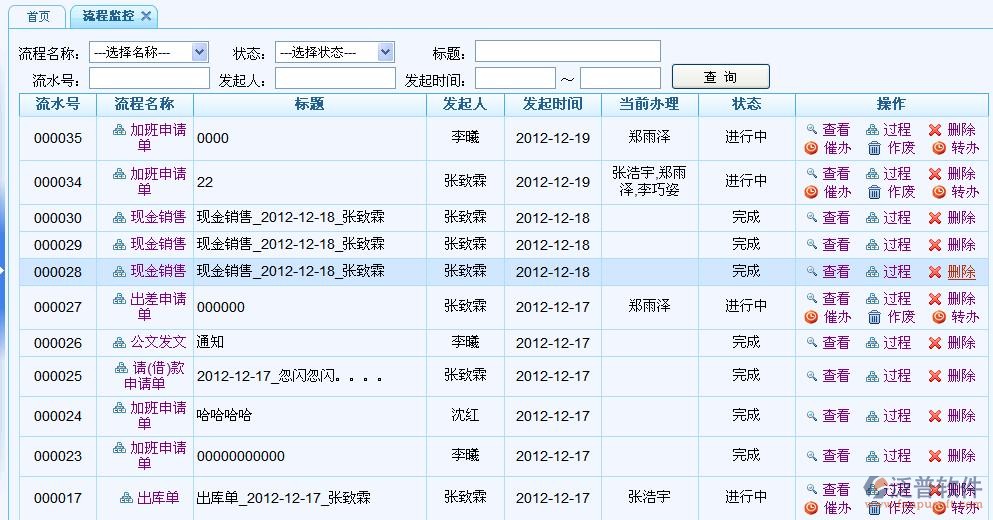The width and height of the screenshot is (993, 520).
Task: Click the 转办 icon for row 000035
Action: (939, 148)
